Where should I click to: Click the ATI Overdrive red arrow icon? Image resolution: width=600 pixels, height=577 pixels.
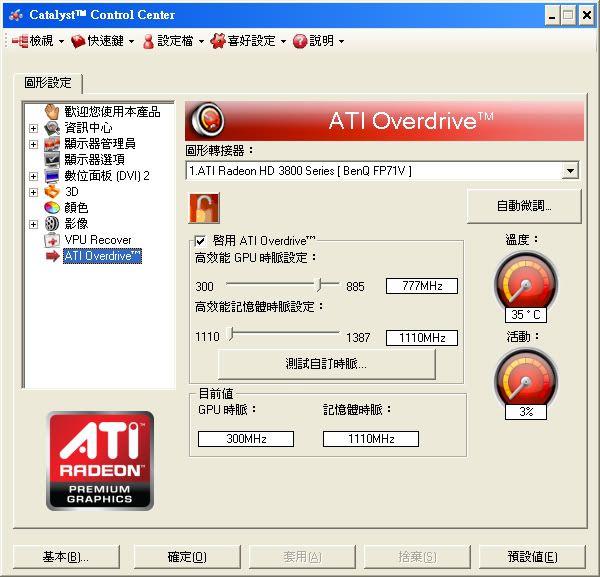pyautogui.click(x=53, y=256)
